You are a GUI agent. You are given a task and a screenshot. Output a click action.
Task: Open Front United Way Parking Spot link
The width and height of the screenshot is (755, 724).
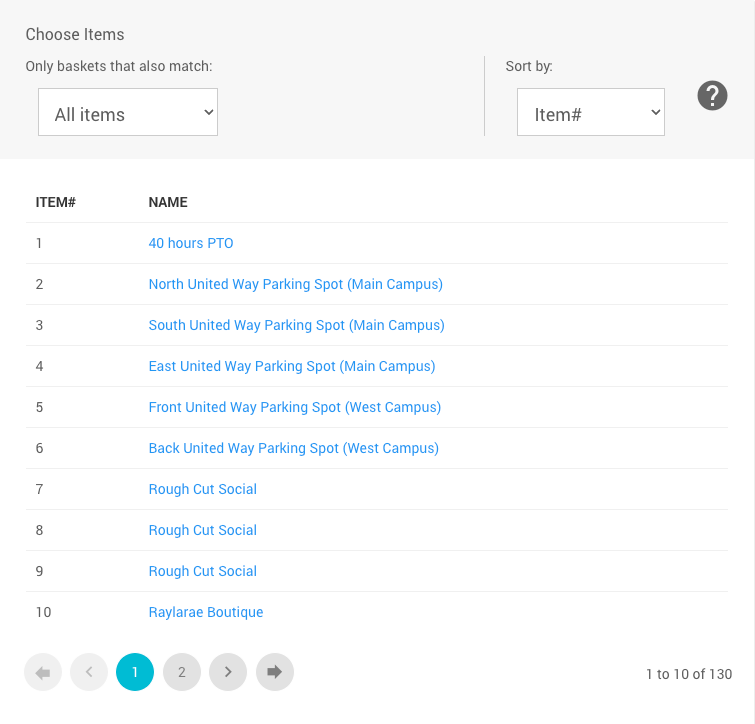point(295,407)
